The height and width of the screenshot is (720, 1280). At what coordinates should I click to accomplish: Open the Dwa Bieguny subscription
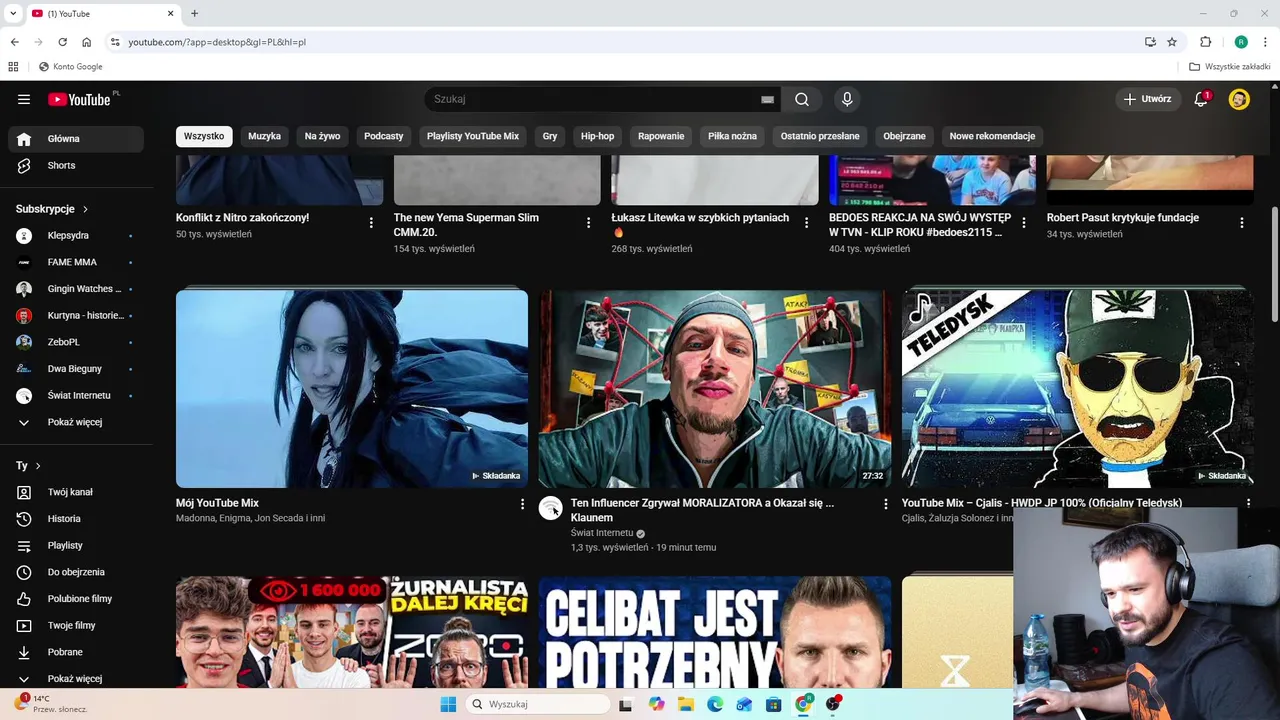coord(76,369)
